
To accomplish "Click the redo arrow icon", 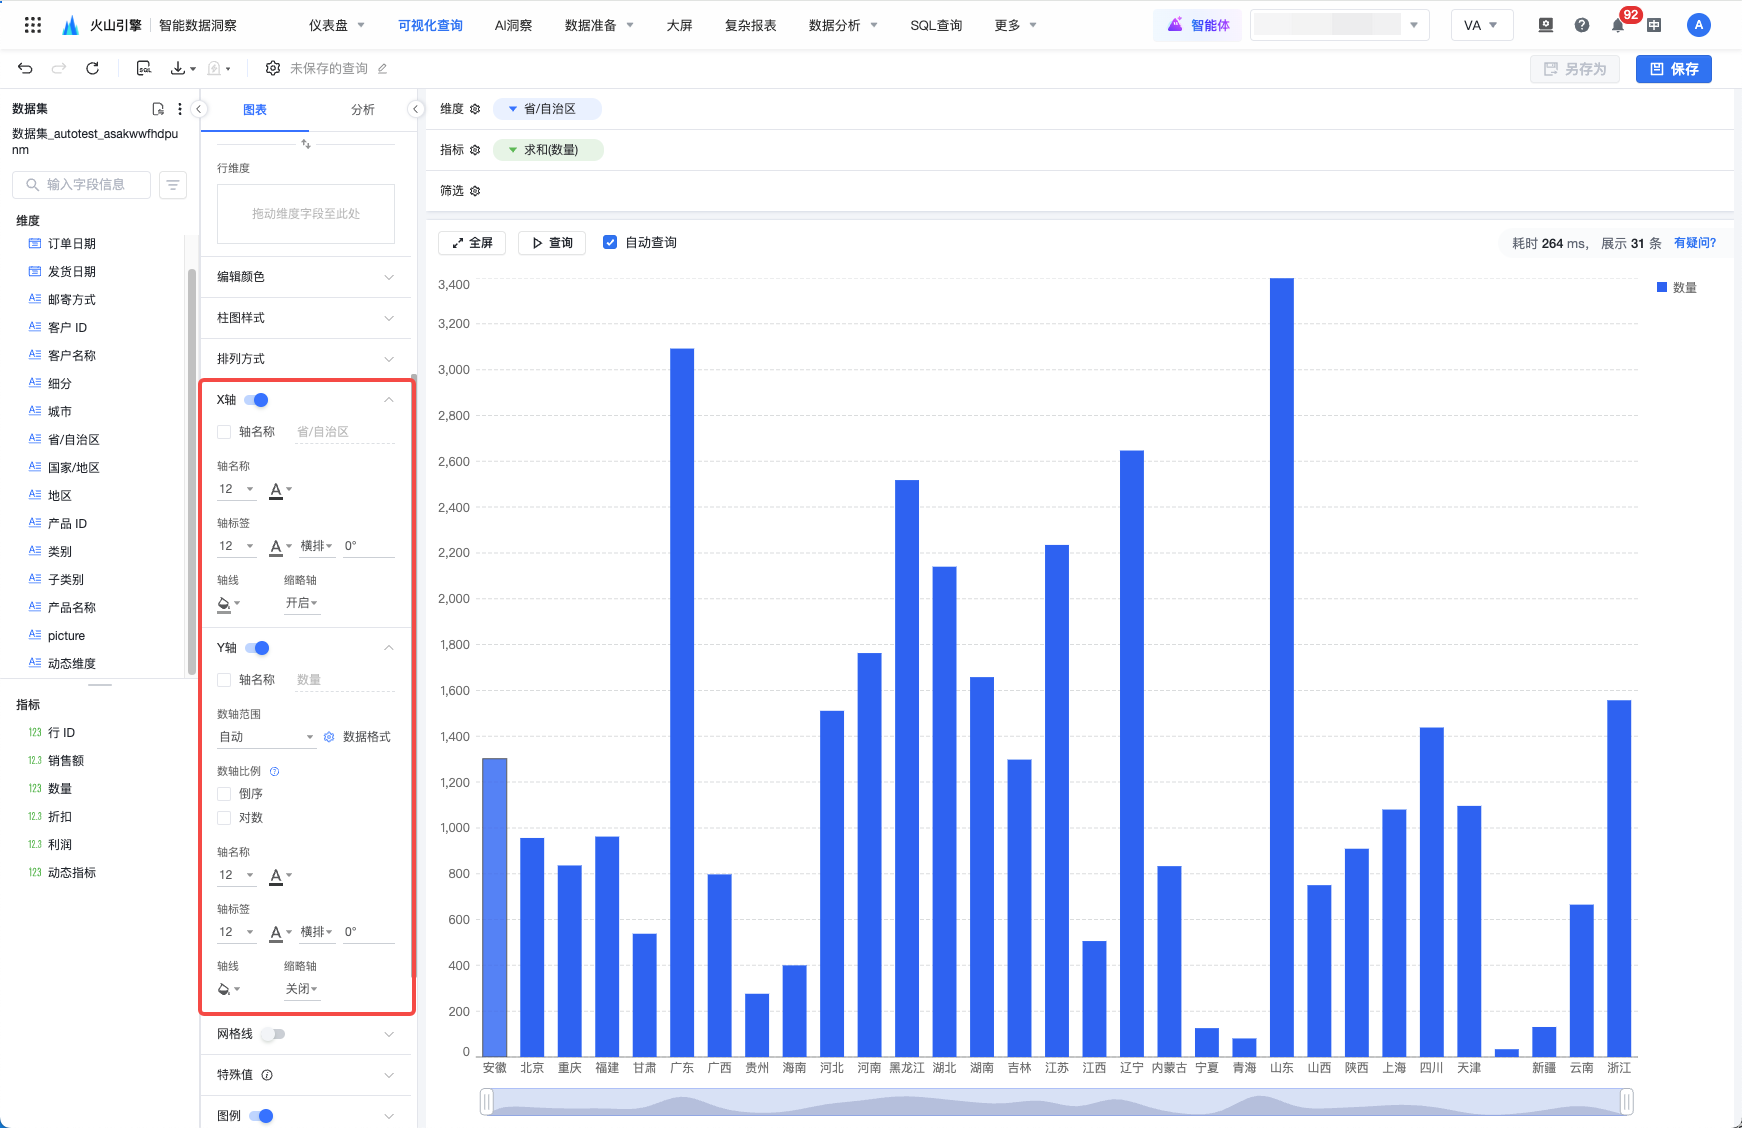I will pyautogui.click(x=59, y=68).
